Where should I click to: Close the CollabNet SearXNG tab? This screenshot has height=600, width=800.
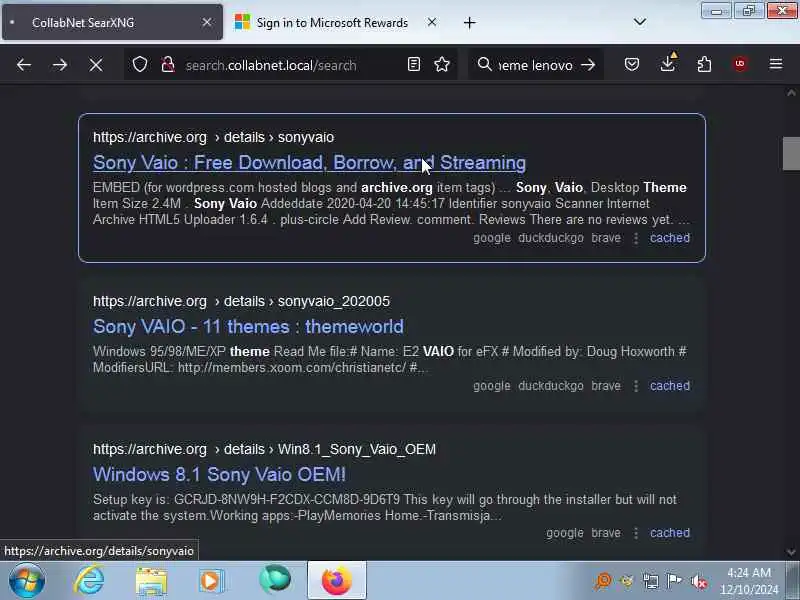coord(207,22)
